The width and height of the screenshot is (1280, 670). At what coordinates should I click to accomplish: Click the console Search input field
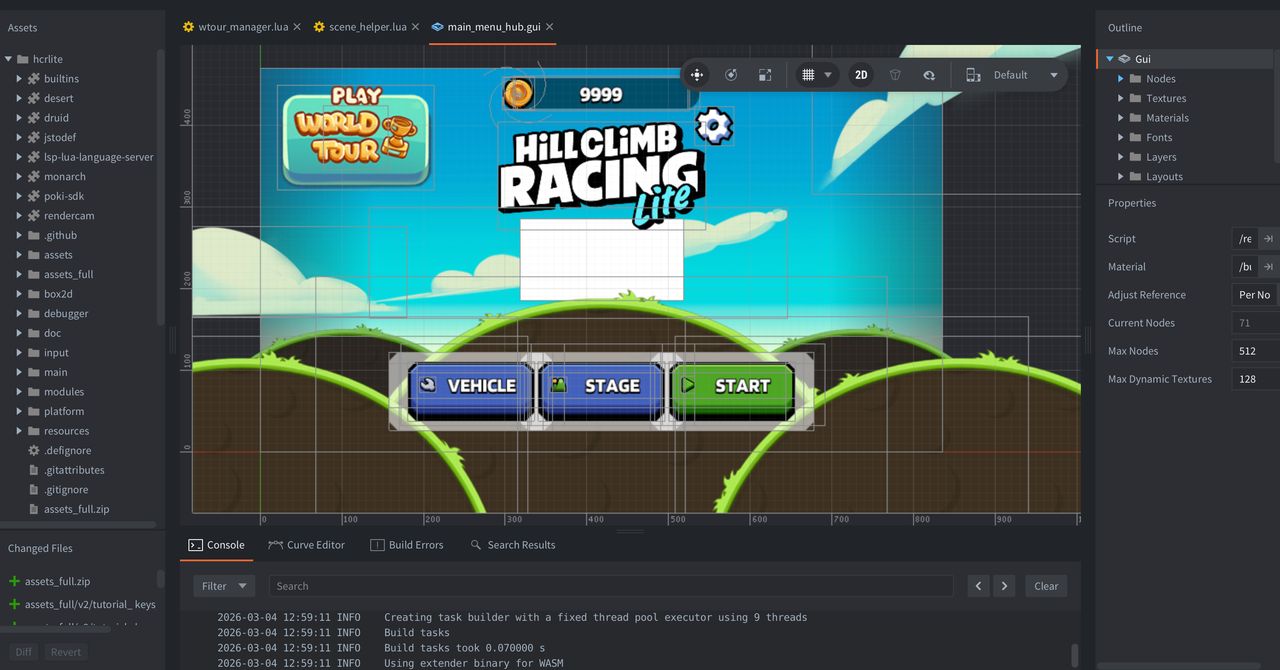click(610, 586)
